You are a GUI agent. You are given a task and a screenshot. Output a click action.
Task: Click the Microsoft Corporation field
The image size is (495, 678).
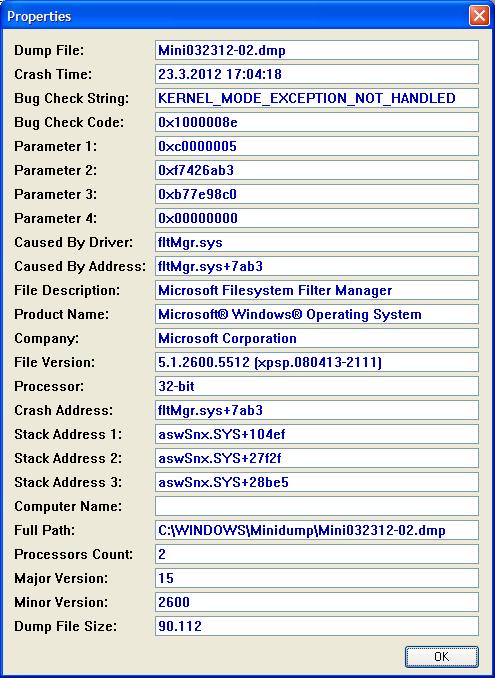317,338
